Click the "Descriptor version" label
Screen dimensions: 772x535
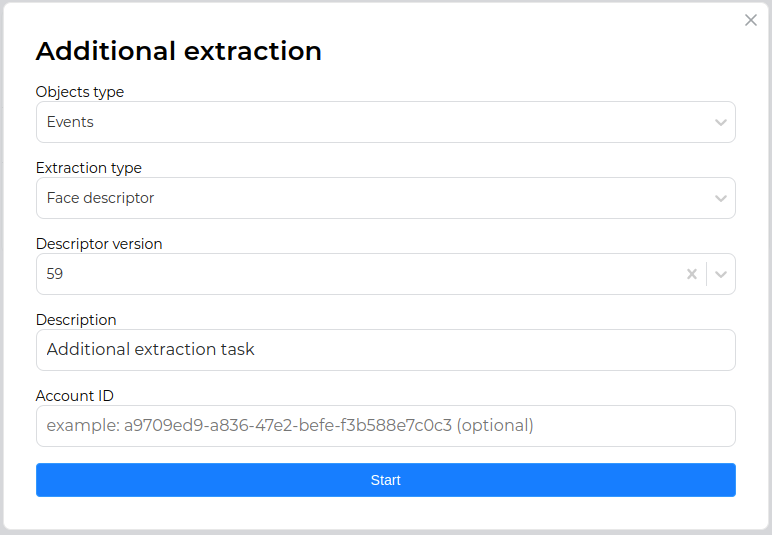(x=99, y=244)
